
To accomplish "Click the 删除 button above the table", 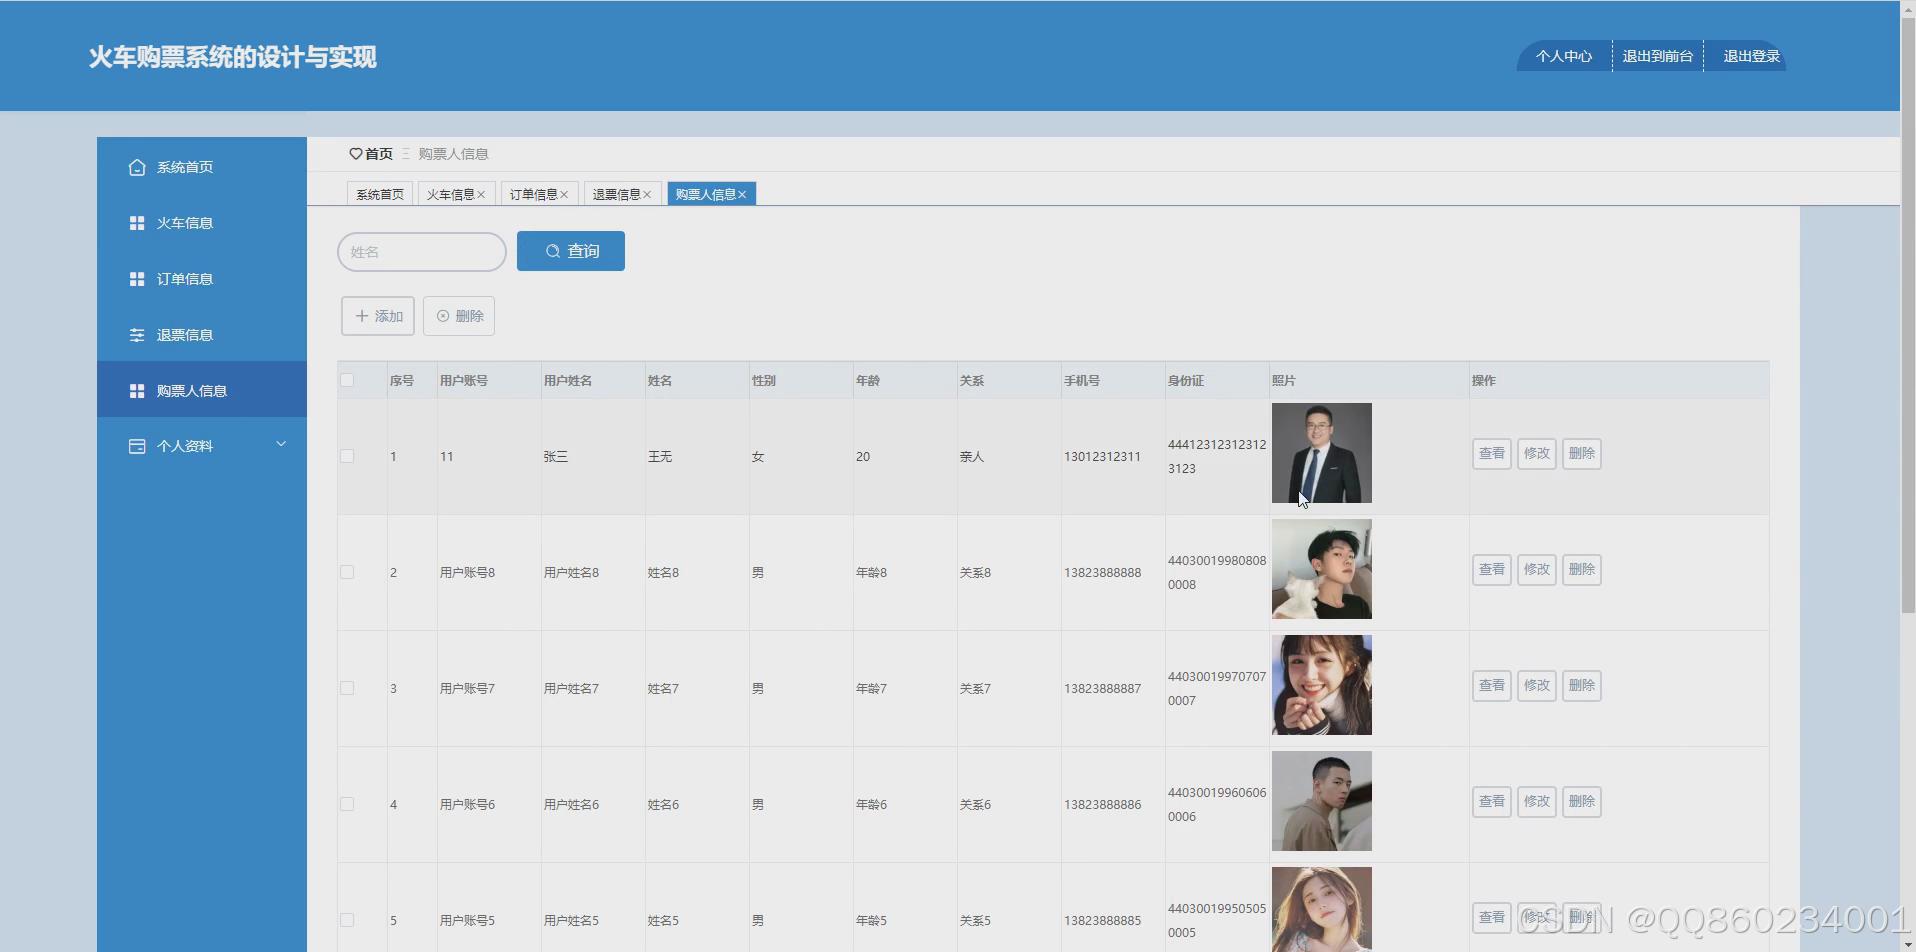I will pos(459,316).
